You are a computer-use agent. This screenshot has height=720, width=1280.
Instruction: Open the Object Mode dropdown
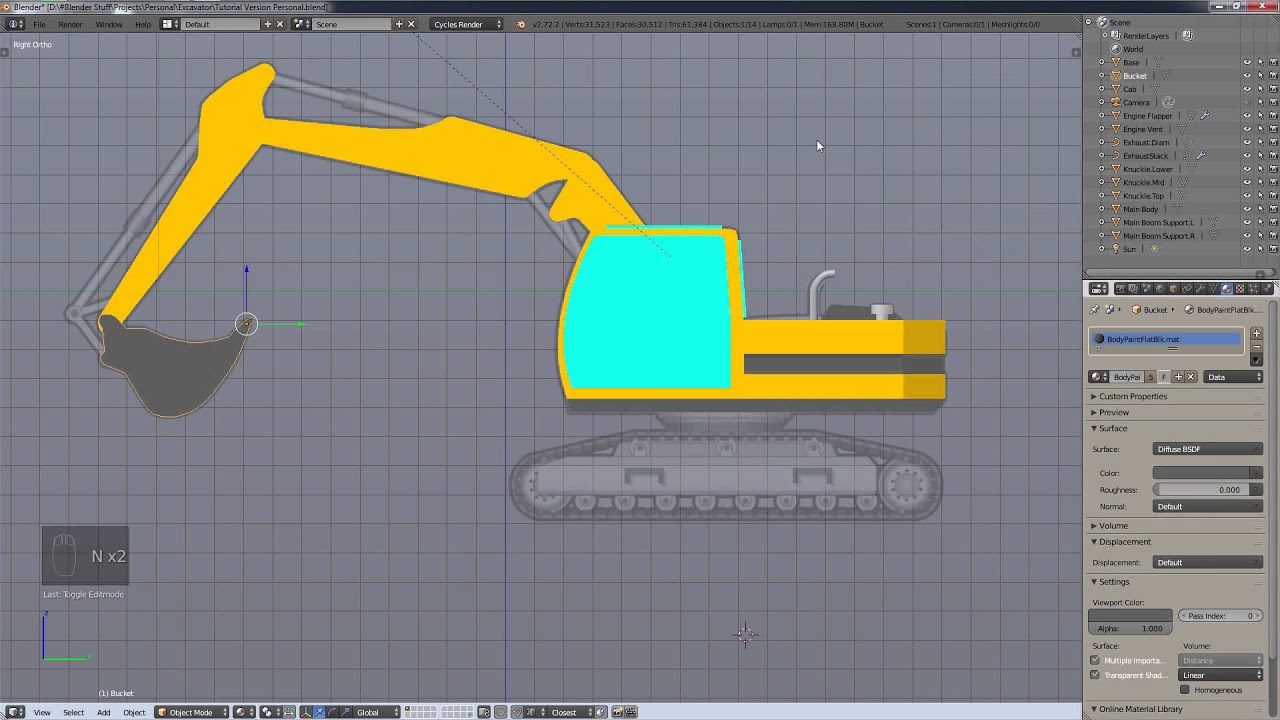pyautogui.click(x=191, y=712)
